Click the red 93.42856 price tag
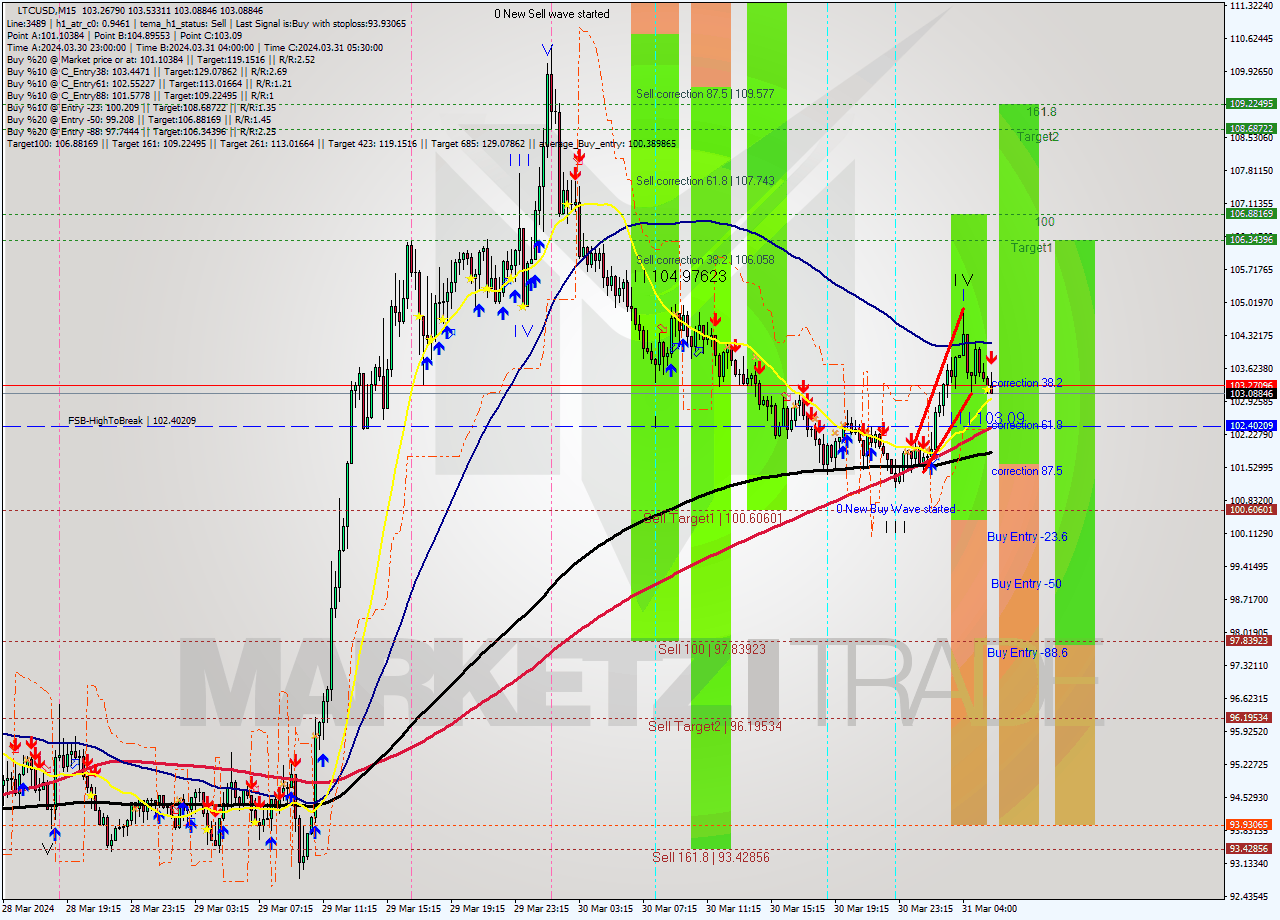This screenshot has width=1280, height=920. click(x=1250, y=848)
